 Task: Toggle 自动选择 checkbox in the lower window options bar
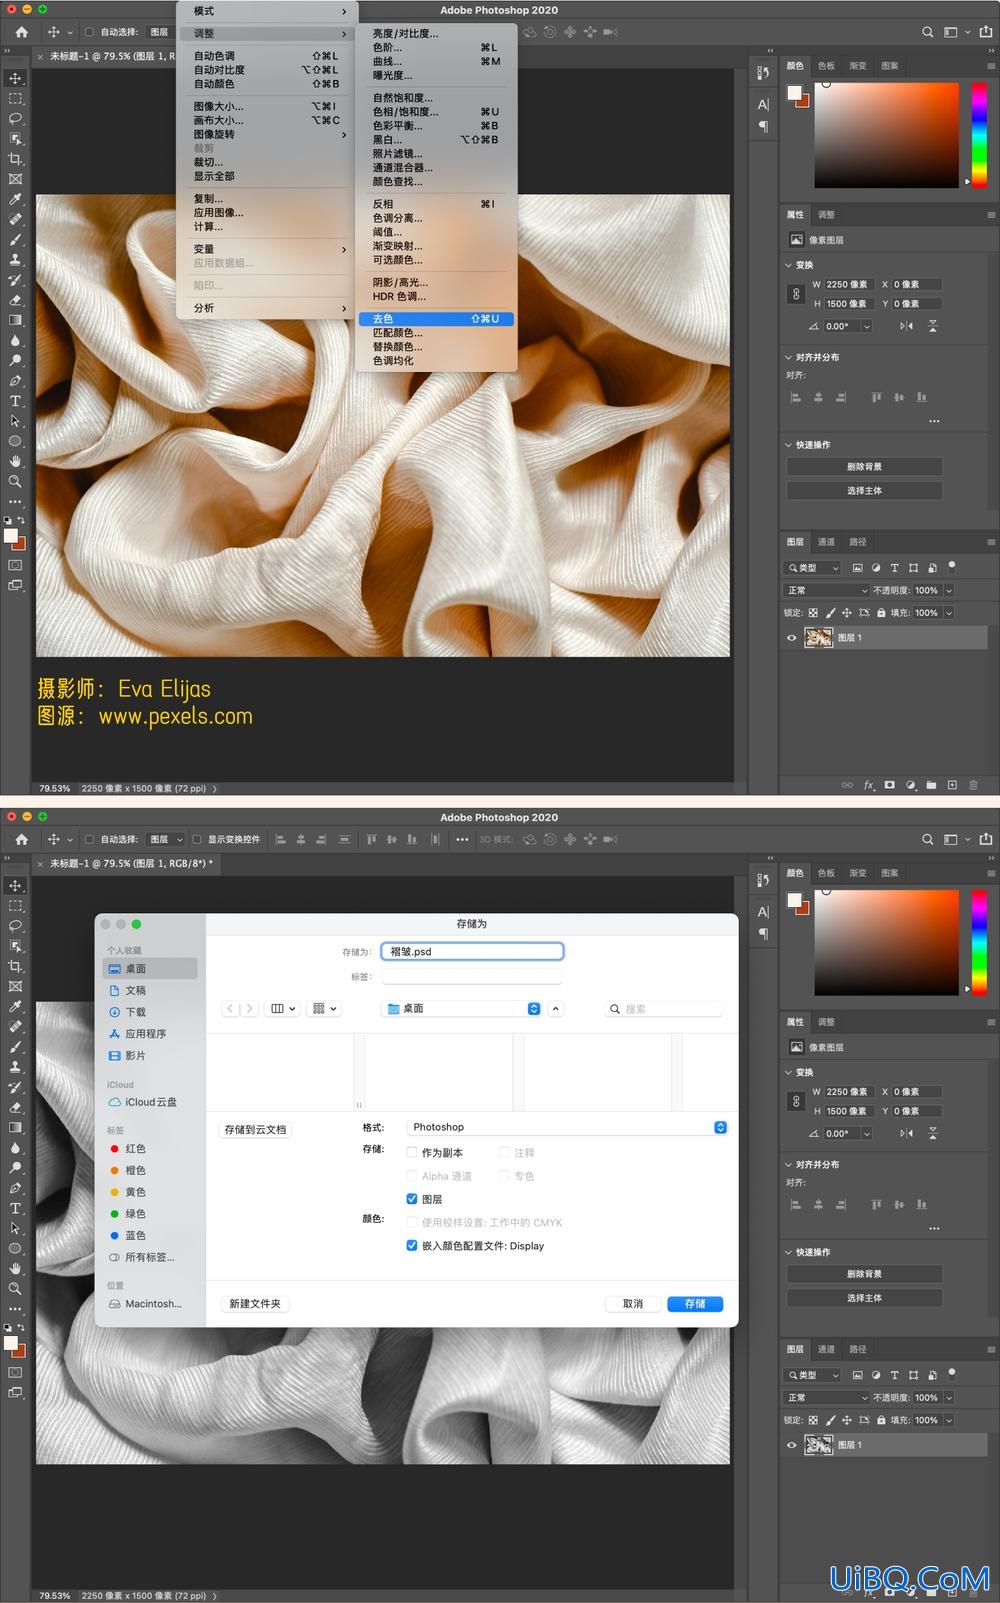[89, 839]
